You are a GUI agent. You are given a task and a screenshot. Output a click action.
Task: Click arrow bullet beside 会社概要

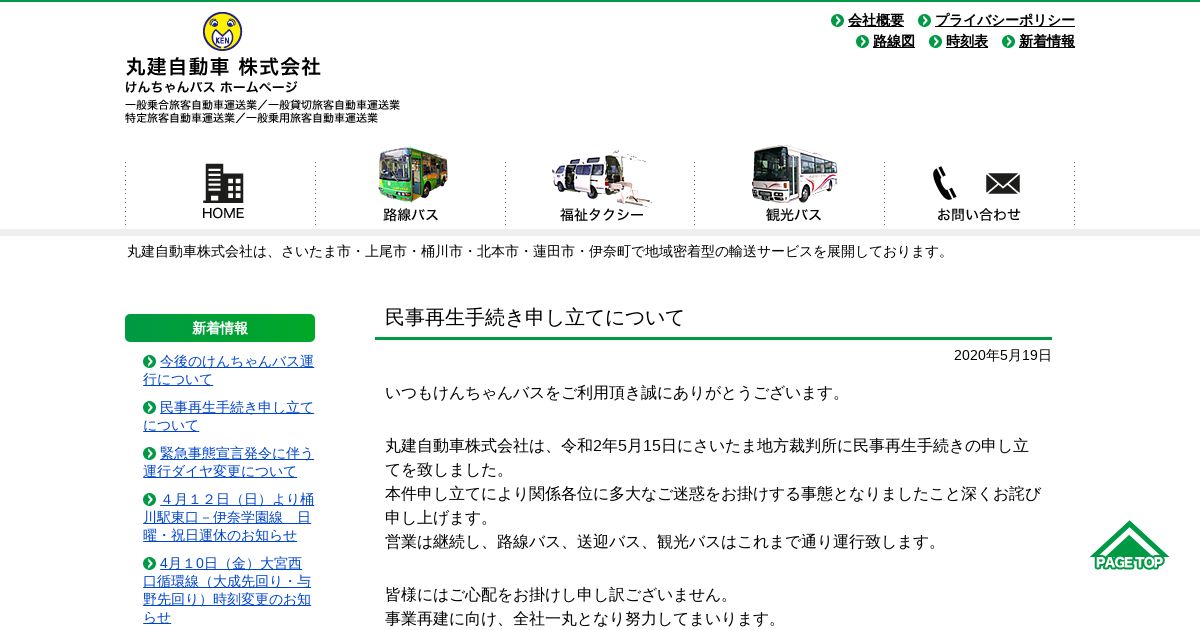tap(837, 20)
